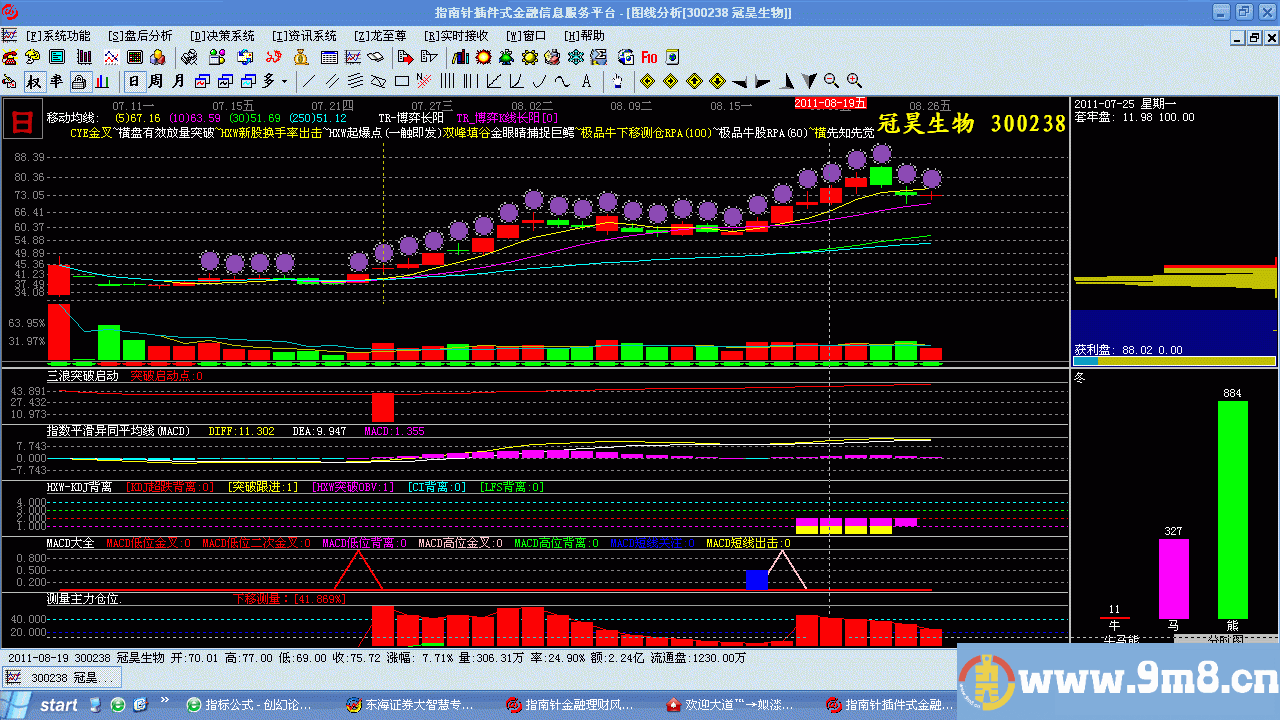1280x720 pixels.
Task: Switch to weekly (周) chart period
Action: coord(156,81)
